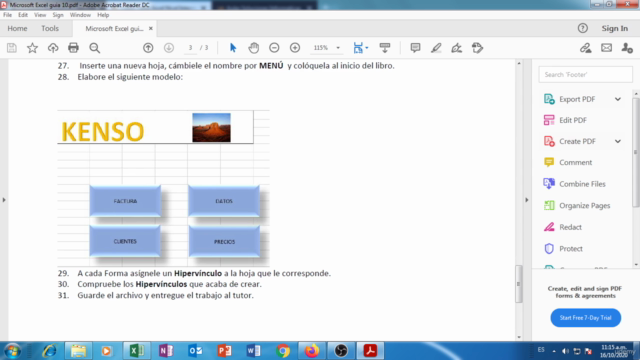640x360 pixels.
Task: Click the Windows Start button
Action: (x=13, y=351)
